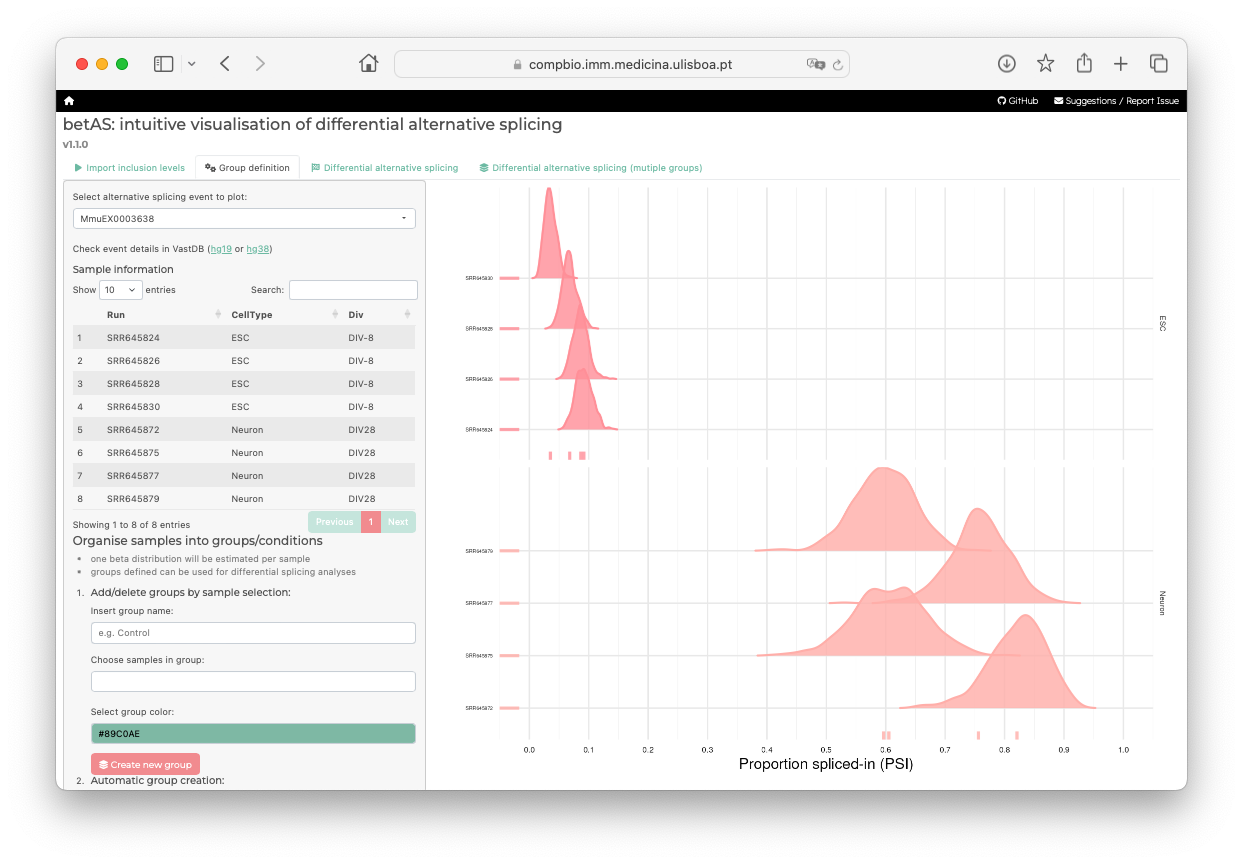Click the Safari home page icon

point(368,64)
